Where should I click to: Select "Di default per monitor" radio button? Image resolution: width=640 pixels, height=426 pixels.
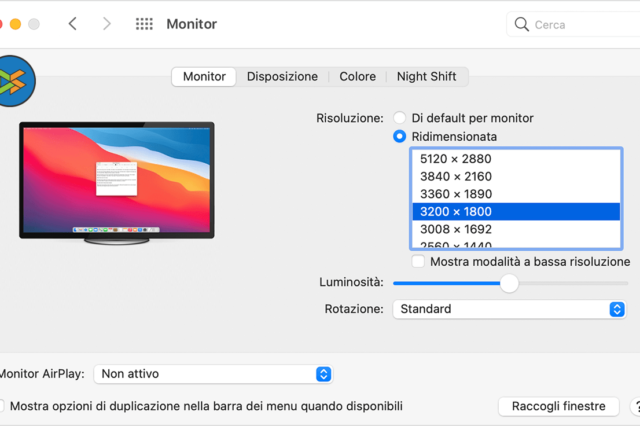(400, 118)
